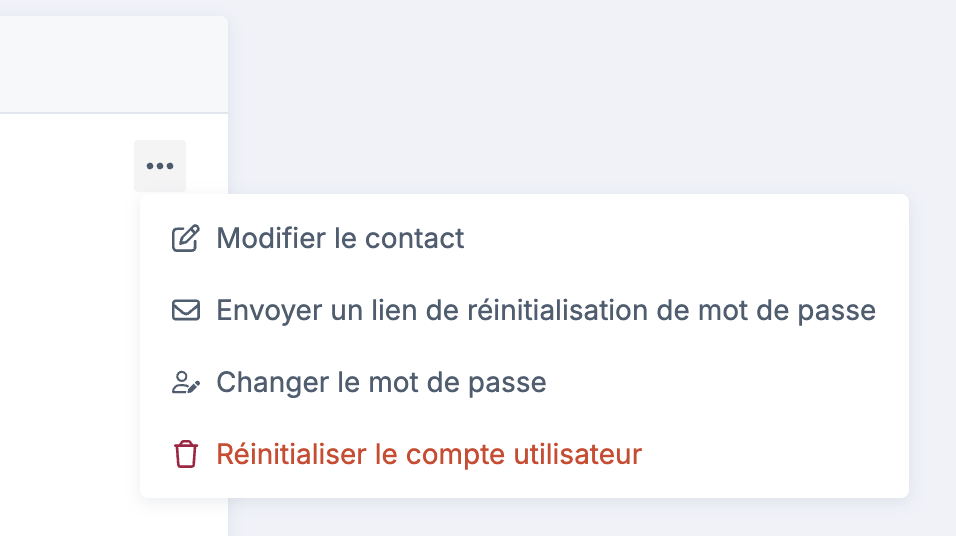Click the pencil-and-square edit icon
956x536 pixels.
click(185, 239)
